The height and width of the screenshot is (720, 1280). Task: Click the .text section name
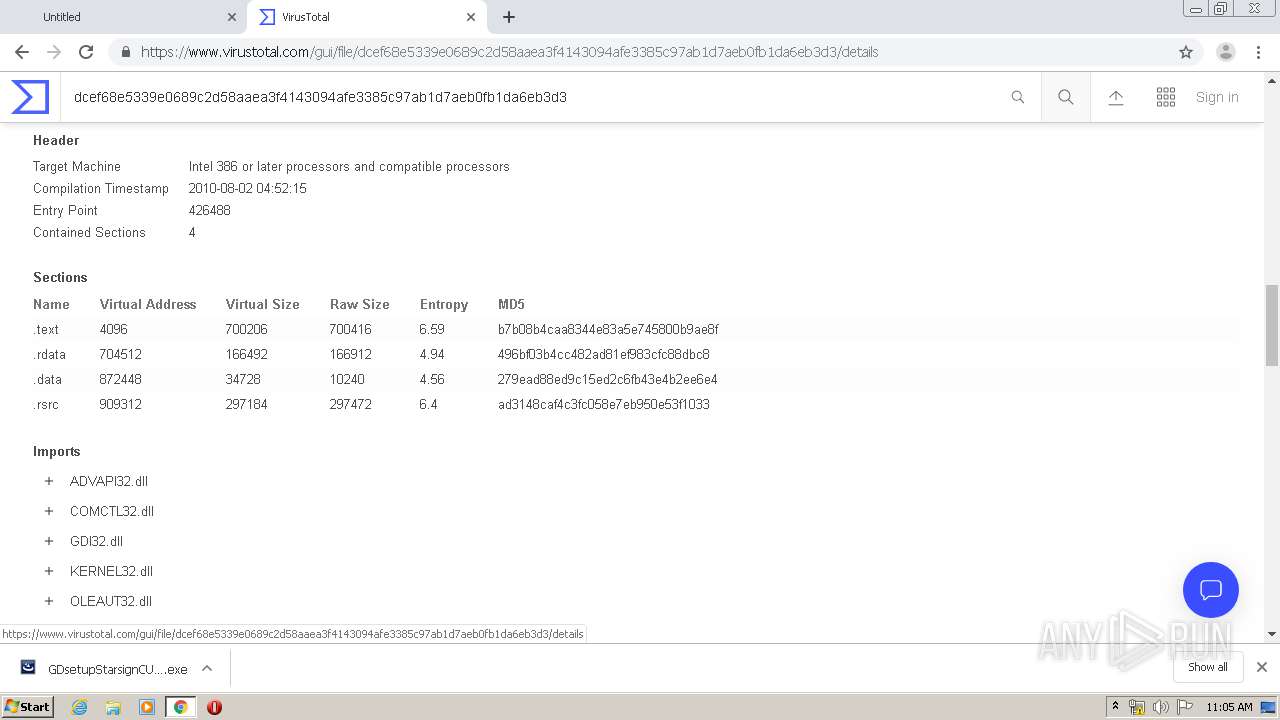click(46, 329)
